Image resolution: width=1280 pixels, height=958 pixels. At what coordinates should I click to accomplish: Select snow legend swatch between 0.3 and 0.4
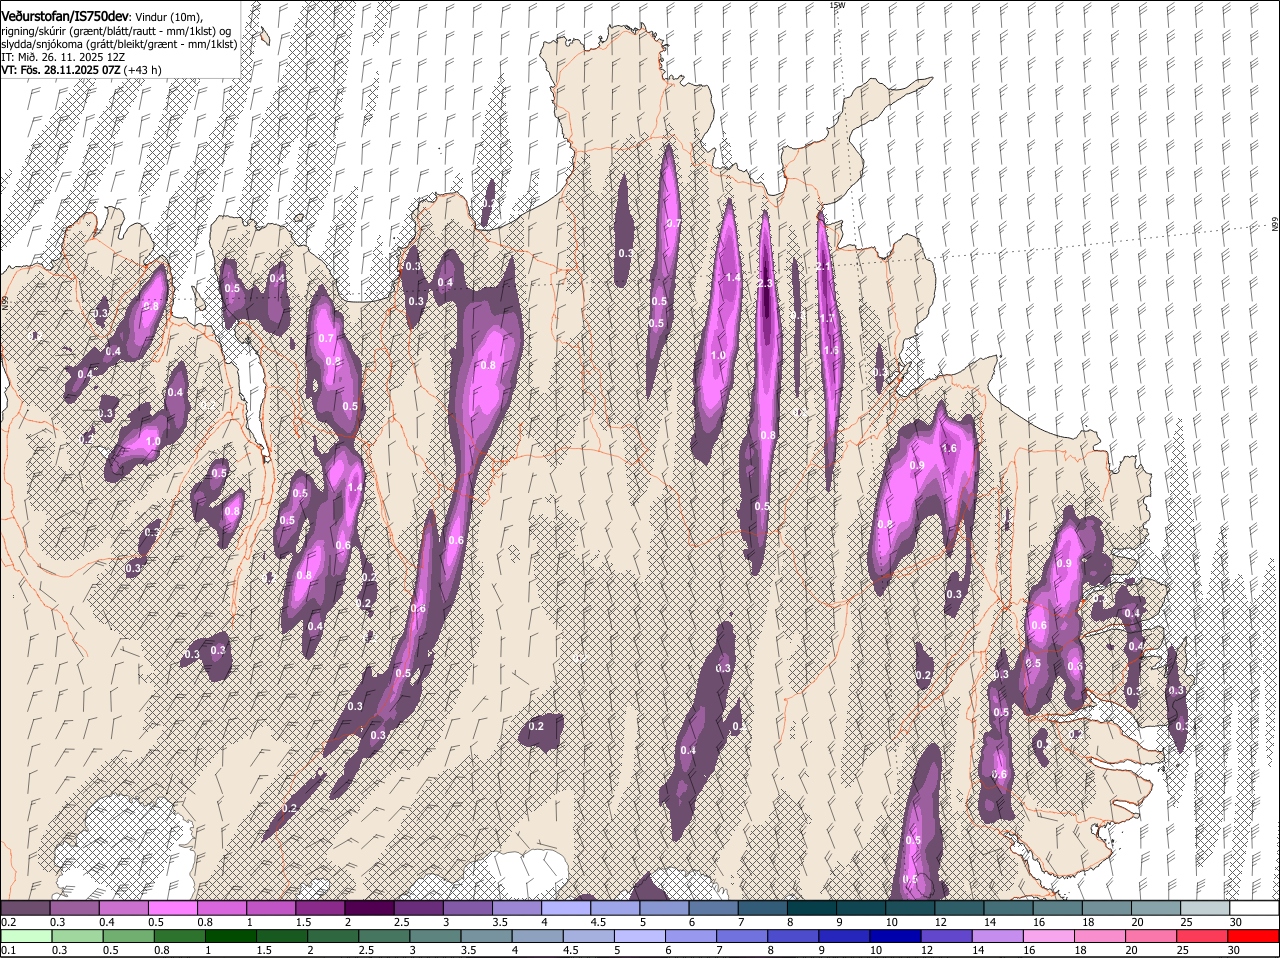click(x=74, y=908)
